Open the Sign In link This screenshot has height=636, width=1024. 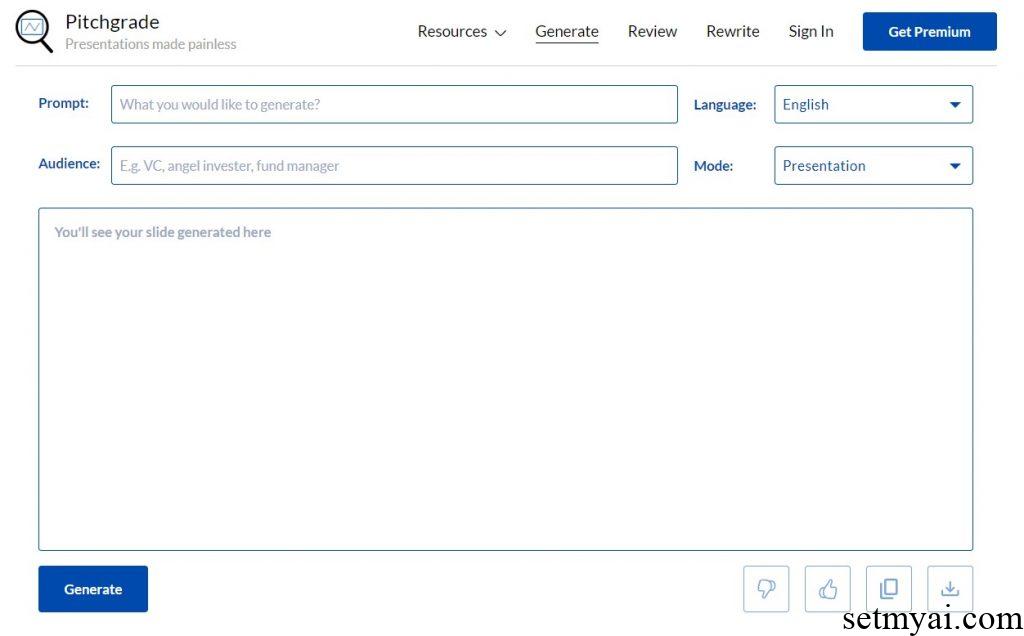tap(810, 31)
